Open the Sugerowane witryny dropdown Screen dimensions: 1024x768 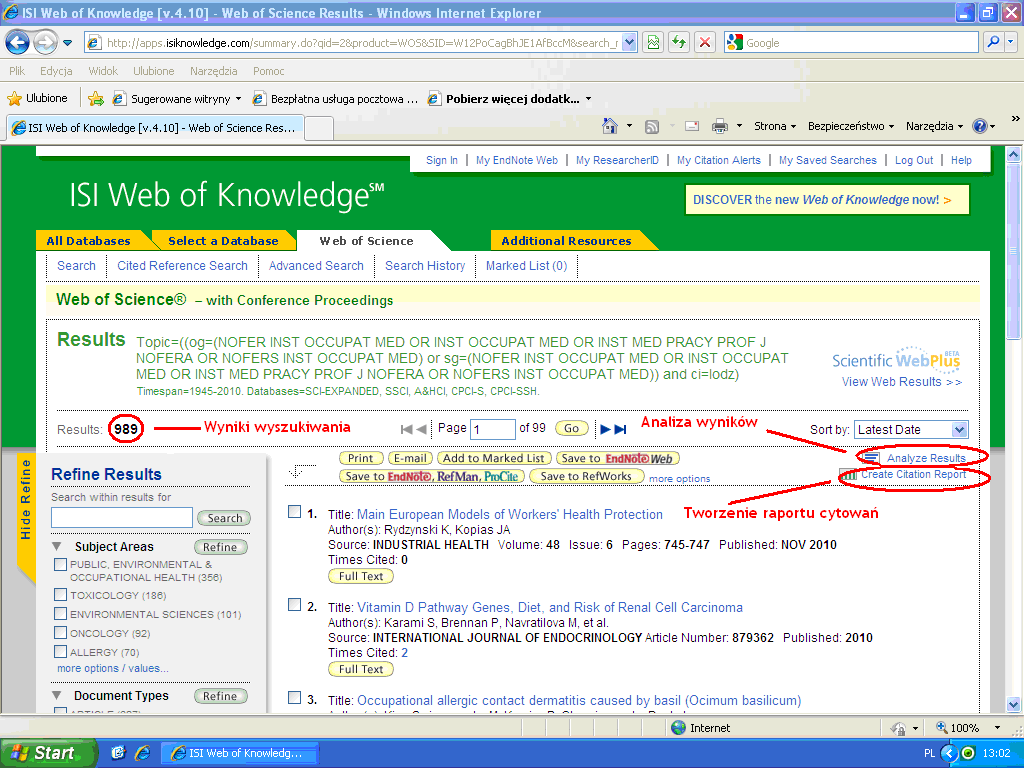[x=238, y=99]
